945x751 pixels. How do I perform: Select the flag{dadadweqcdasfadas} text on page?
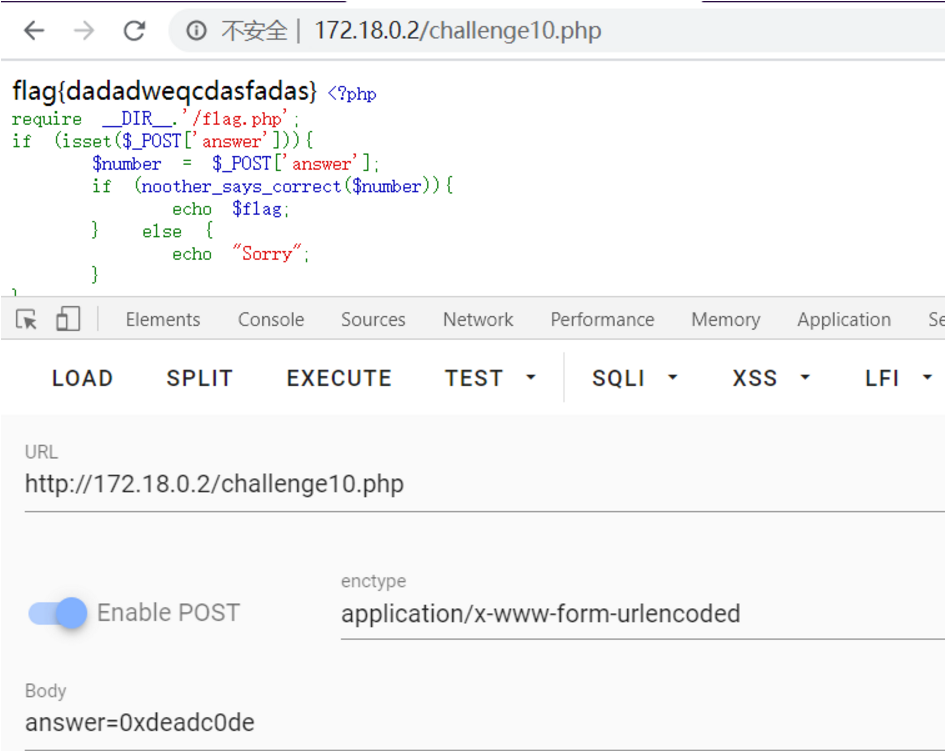point(164,90)
